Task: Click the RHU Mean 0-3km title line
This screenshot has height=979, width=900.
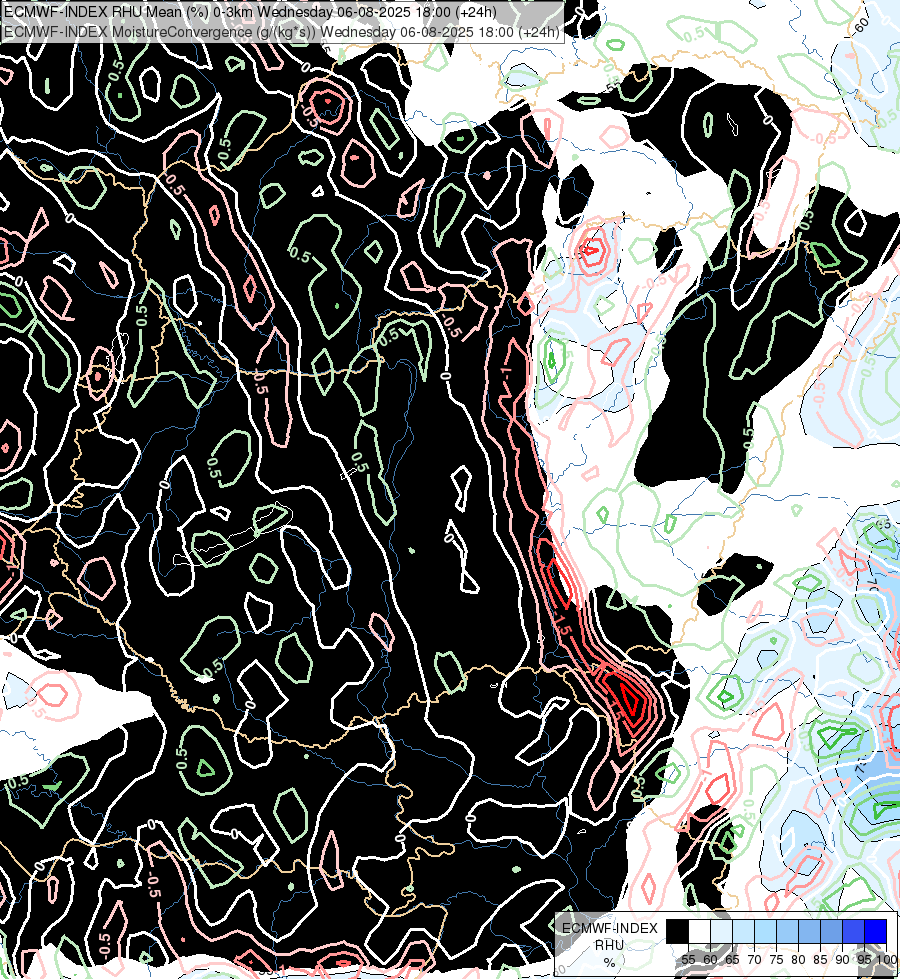Action: [x=250, y=12]
